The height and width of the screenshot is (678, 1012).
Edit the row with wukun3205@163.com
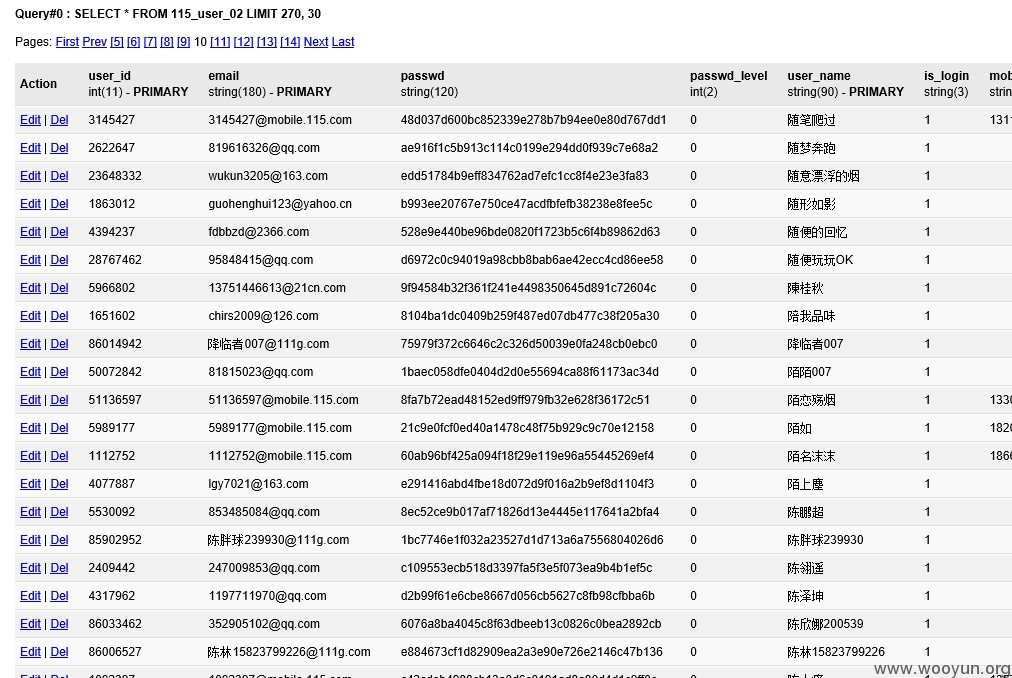point(30,176)
